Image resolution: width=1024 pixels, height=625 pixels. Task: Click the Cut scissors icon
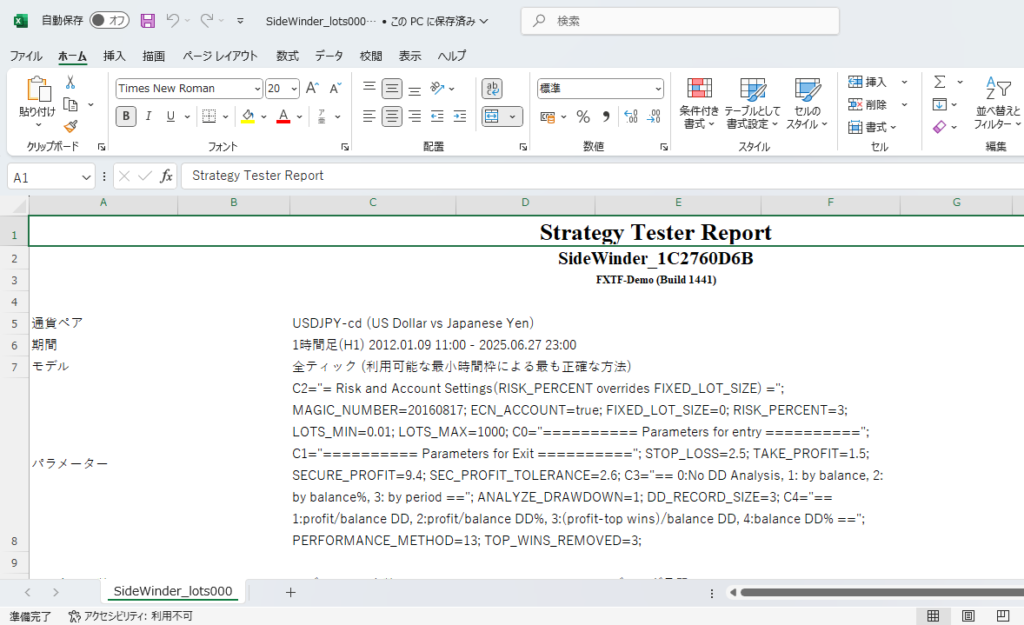71,82
